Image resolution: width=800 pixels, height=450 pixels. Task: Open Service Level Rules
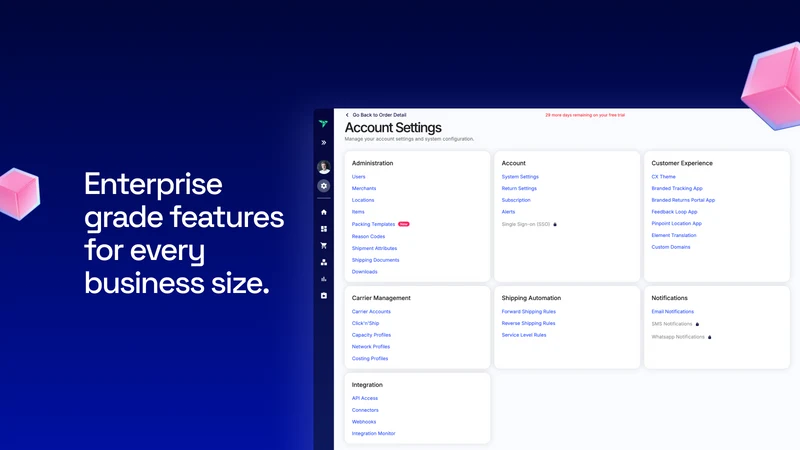tap(523, 335)
